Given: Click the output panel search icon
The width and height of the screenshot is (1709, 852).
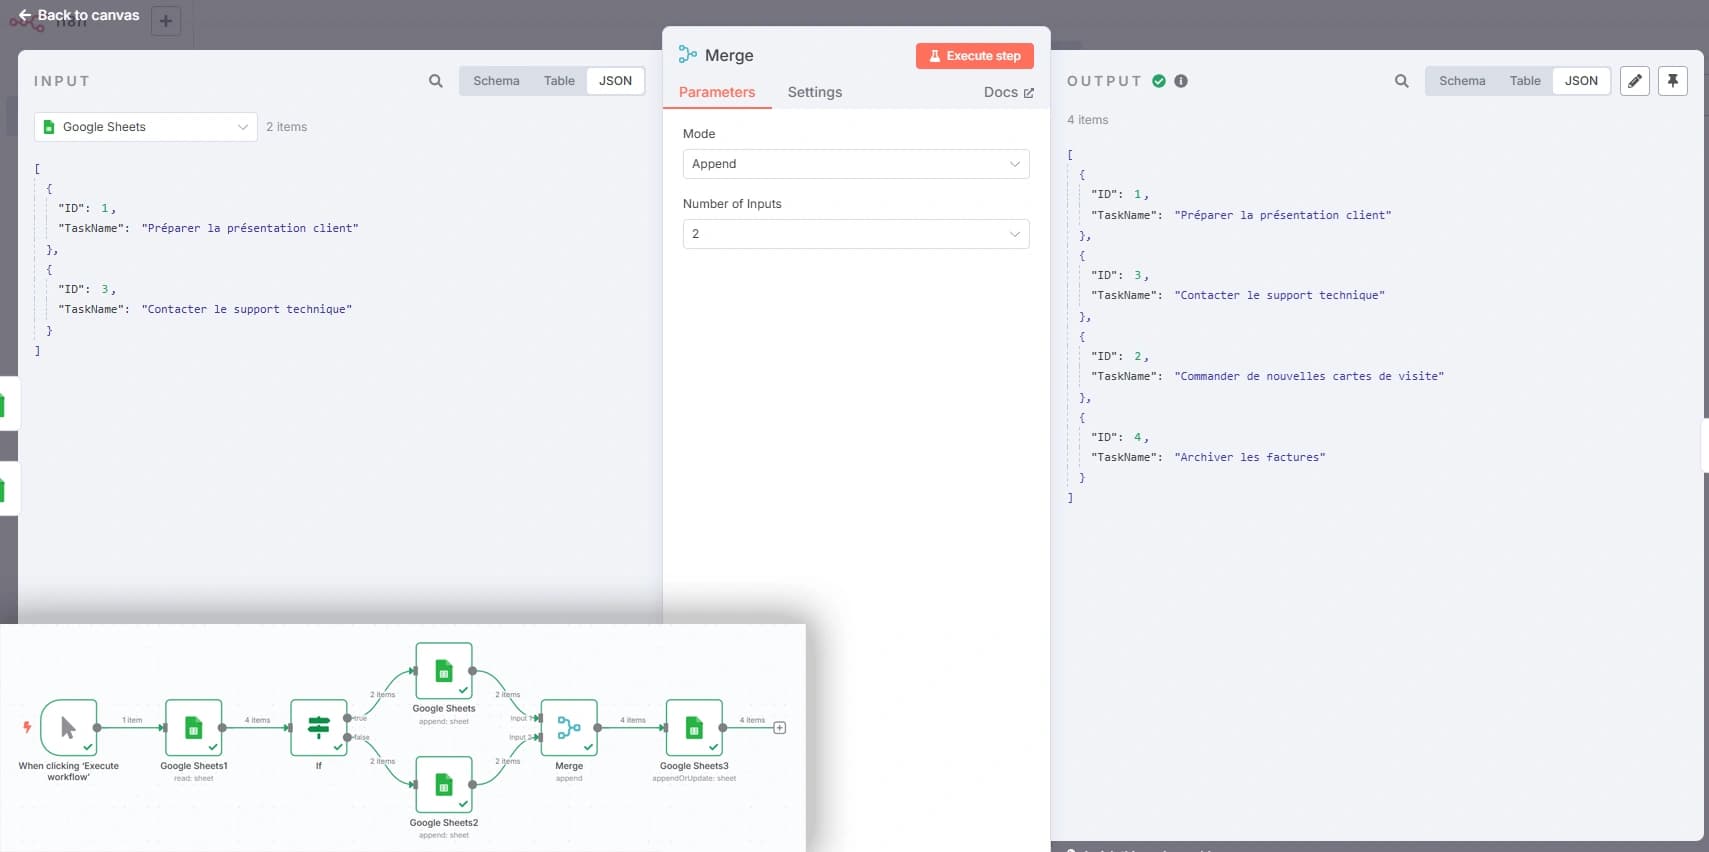Looking at the screenshot, I should [x=1401, y=81].
